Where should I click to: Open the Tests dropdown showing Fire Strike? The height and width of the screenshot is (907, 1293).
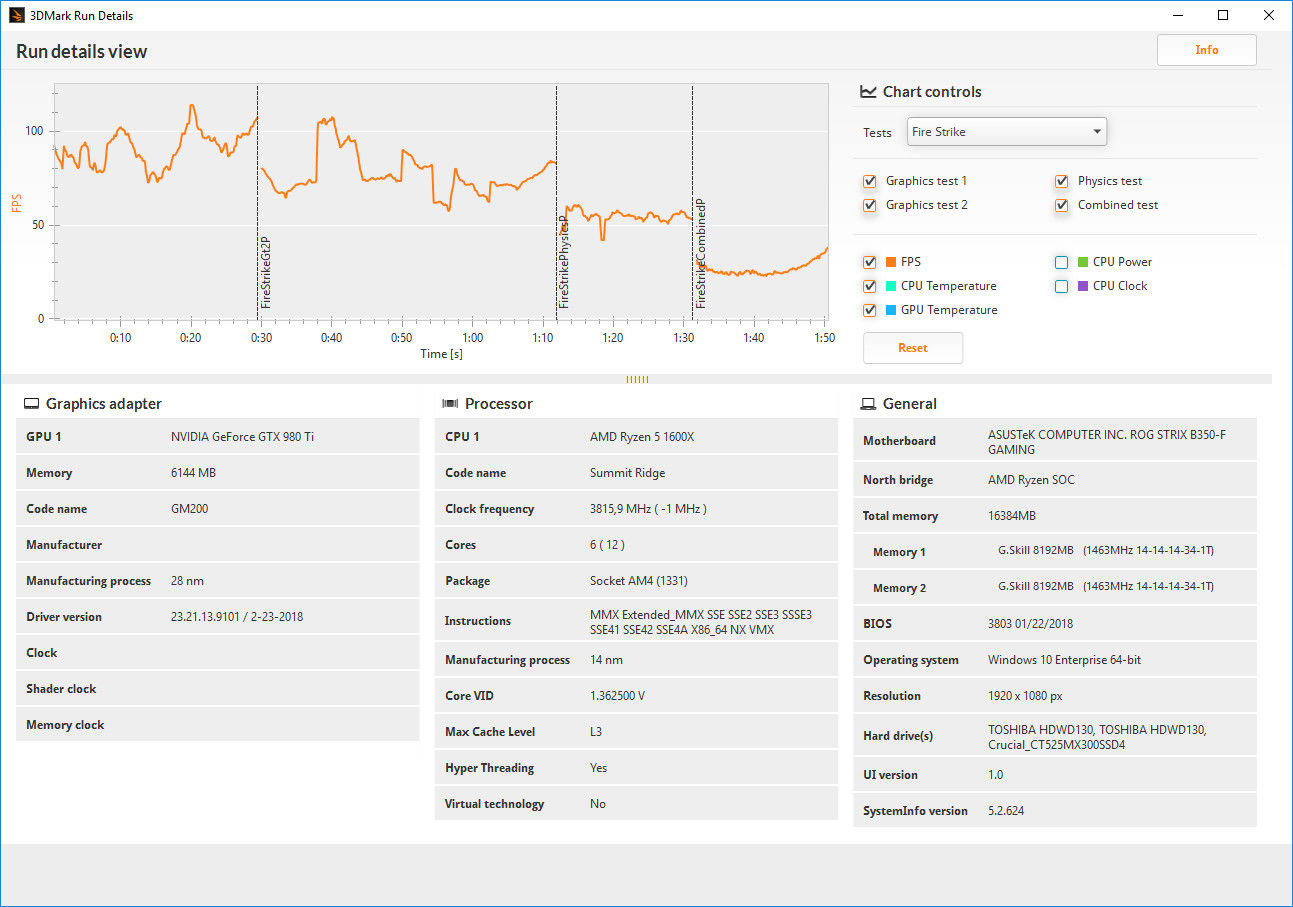pyautogui.click(x=1007, y=132)
